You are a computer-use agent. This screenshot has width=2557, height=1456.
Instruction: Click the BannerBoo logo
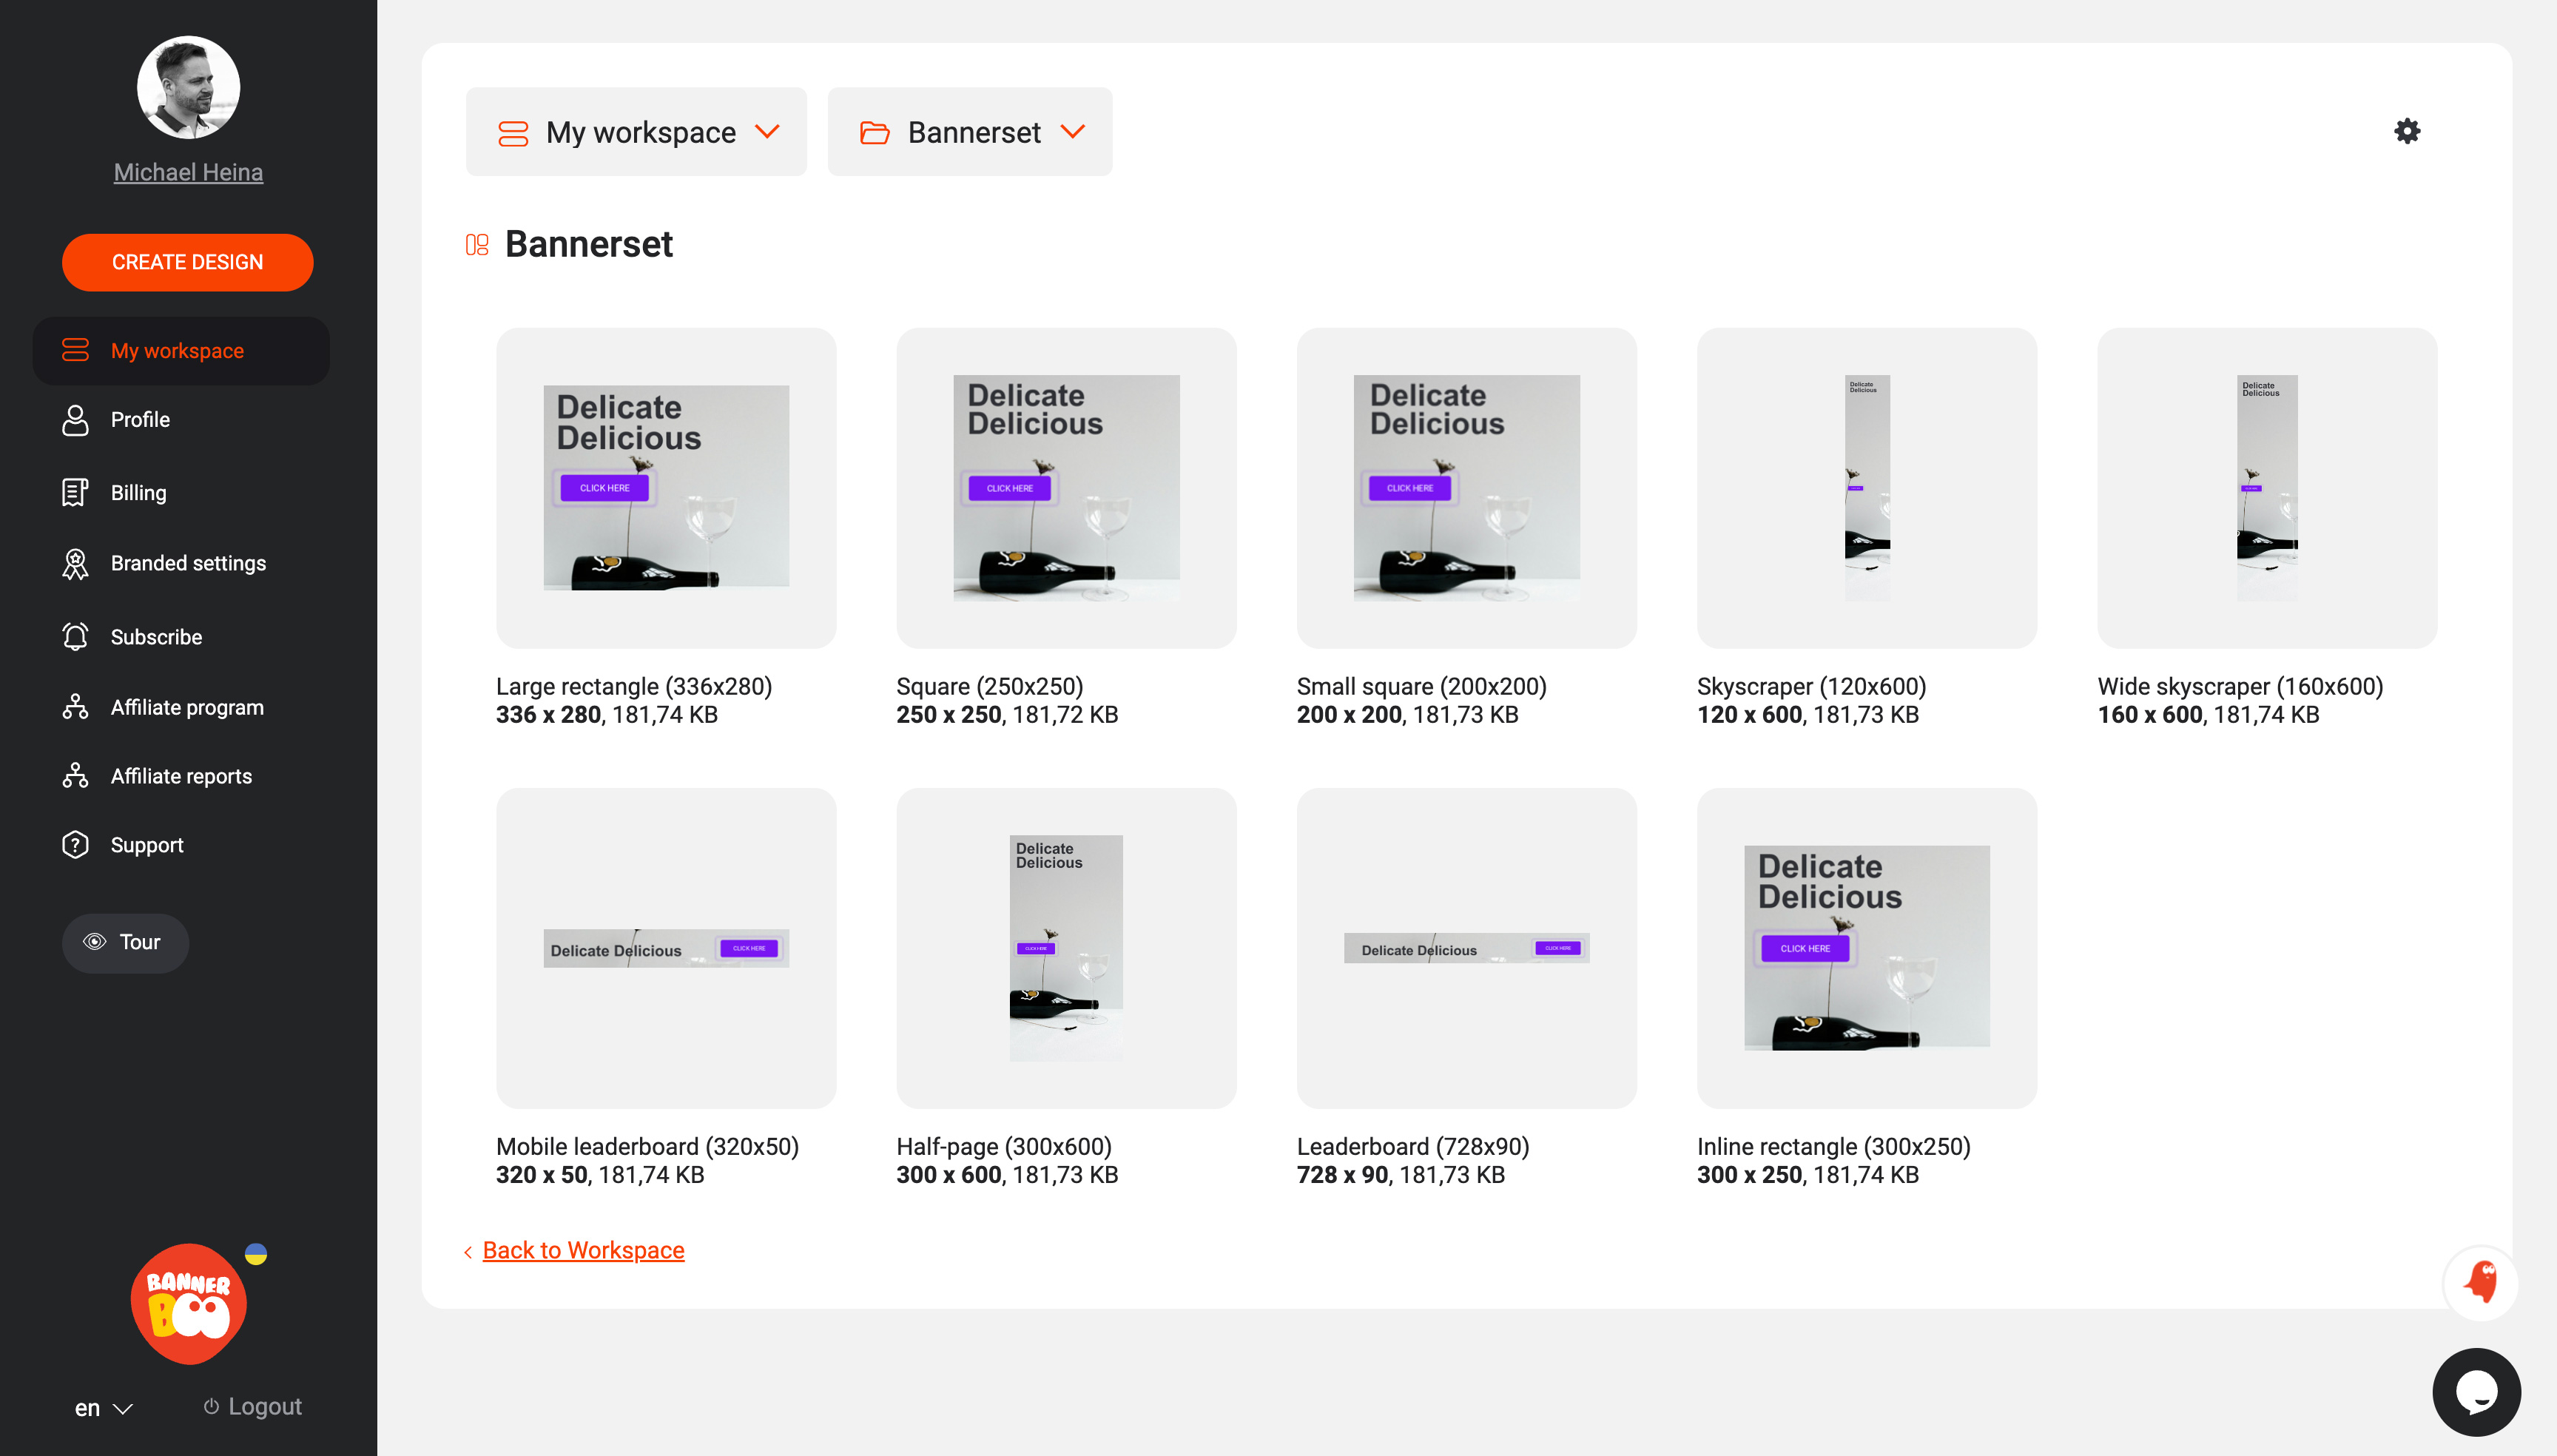(x=189, y=1303)
